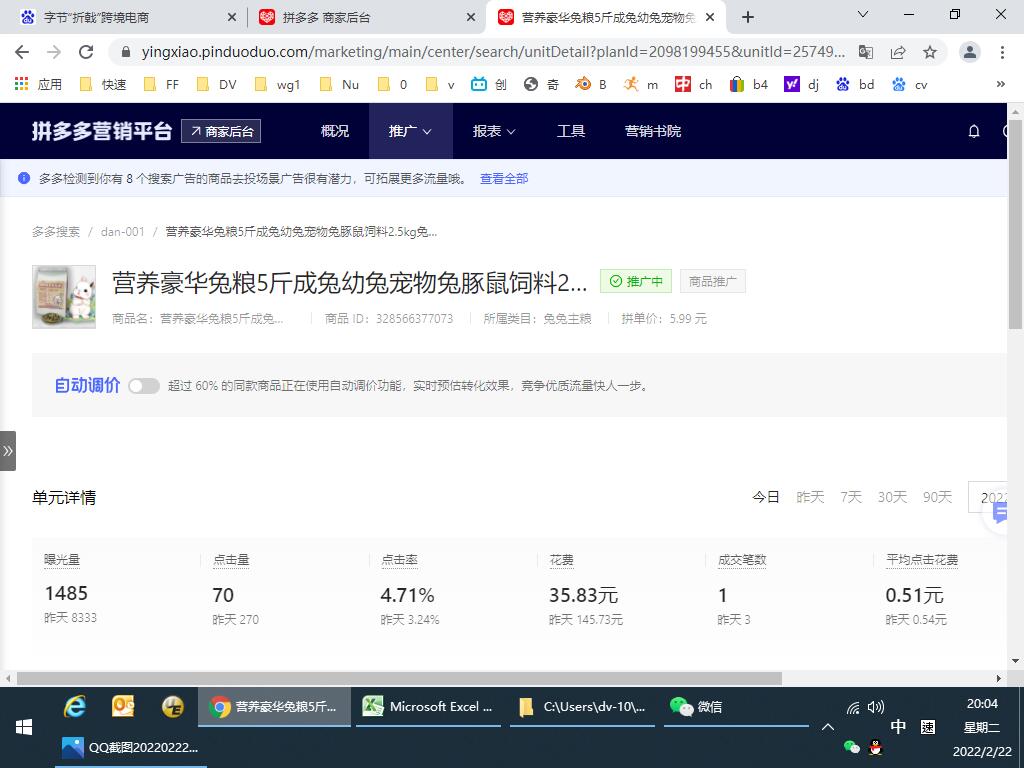Click the 推广中 status badge
This screenshot has width=1024, height=768.
[x=636, y=281]
